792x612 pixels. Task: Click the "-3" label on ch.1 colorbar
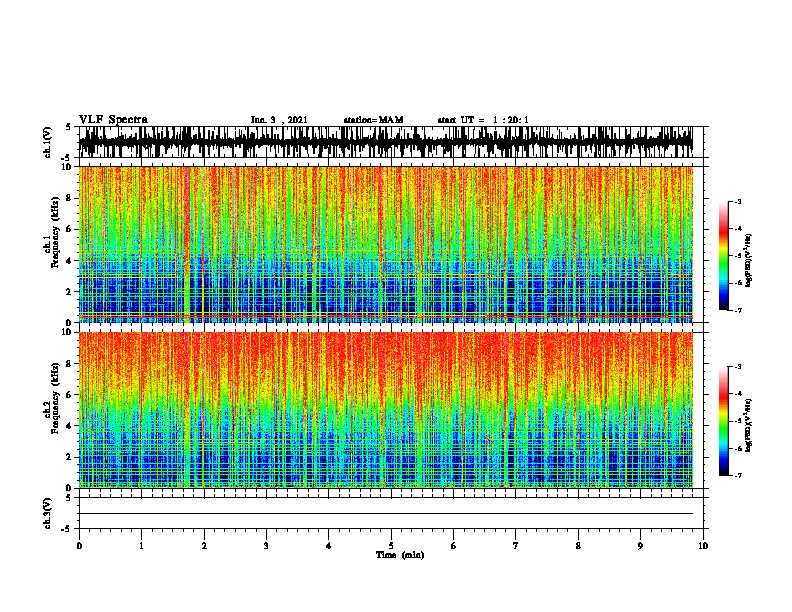point(738,202)
